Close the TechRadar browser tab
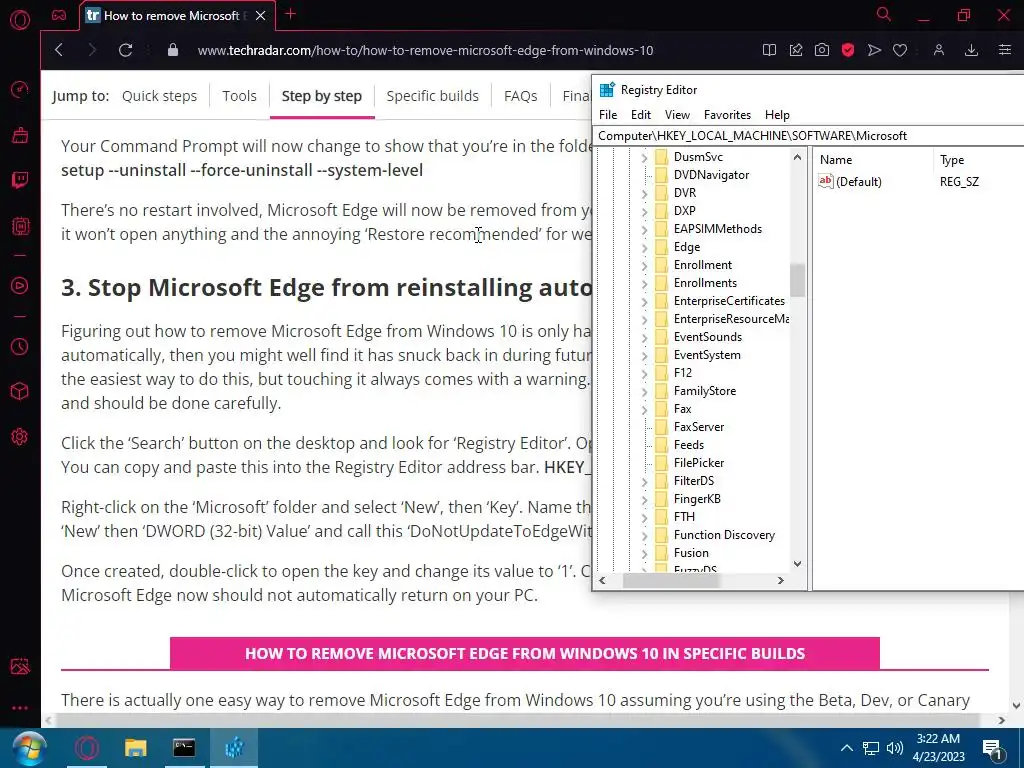Image resolution: width=1024 pixels, height=768 pixels. pyautogui.click(x=261, y=15)
